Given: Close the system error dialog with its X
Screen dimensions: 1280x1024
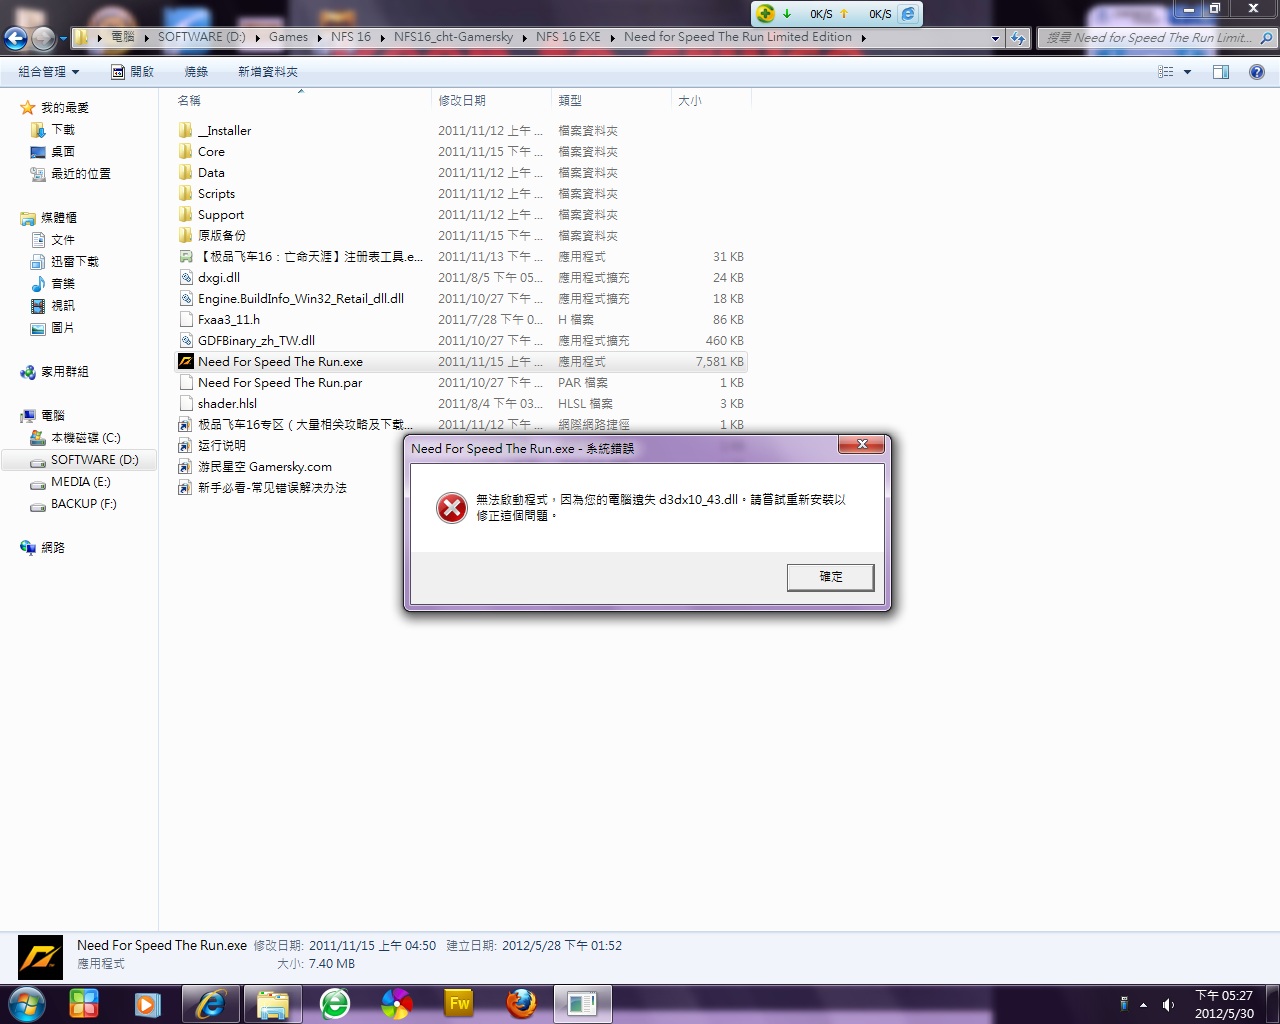Looking at the screenshot, I should [x=862, y=444].
